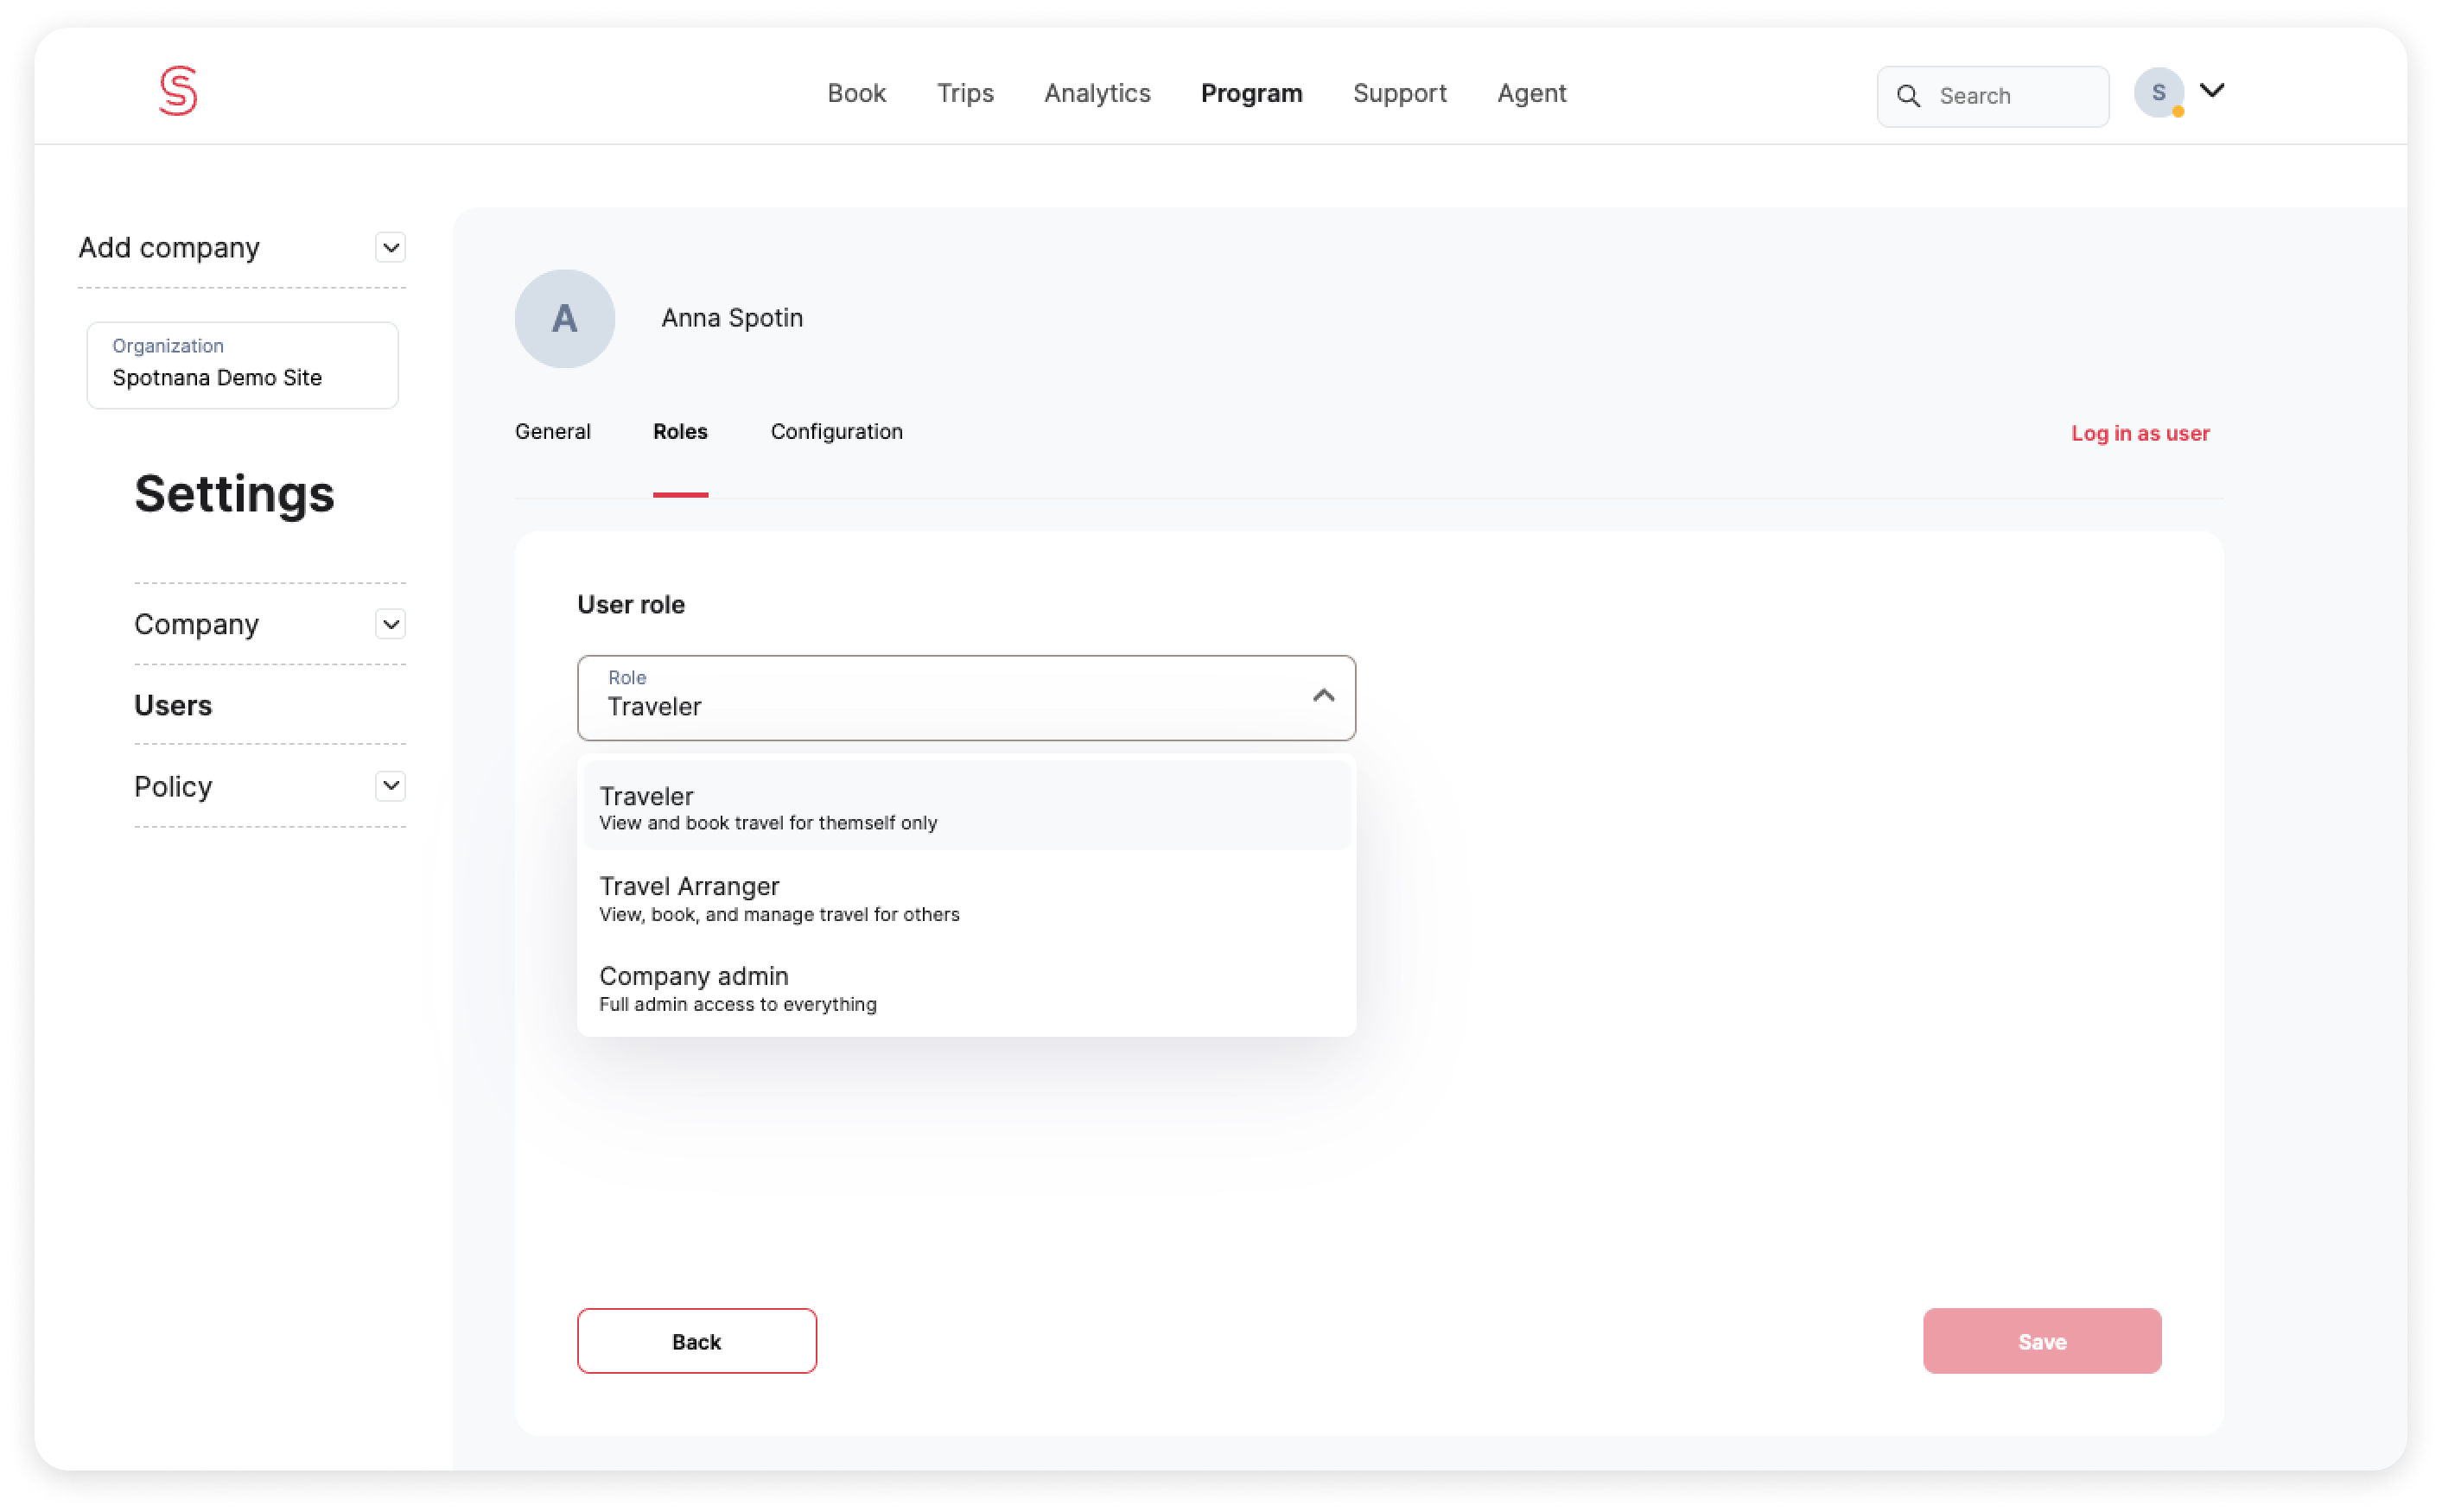Choose Travel Arranger role option
Image resolution: width=2442 pixels, height=1512 pixels.
tap(966, 898)
